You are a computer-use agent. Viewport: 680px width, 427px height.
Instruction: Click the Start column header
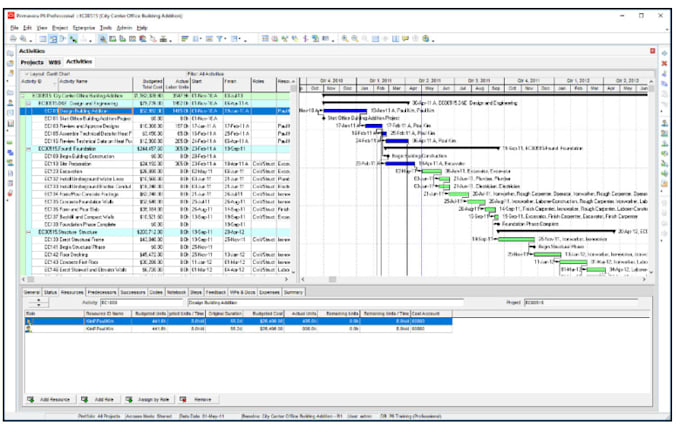click(x=207, y=84)
